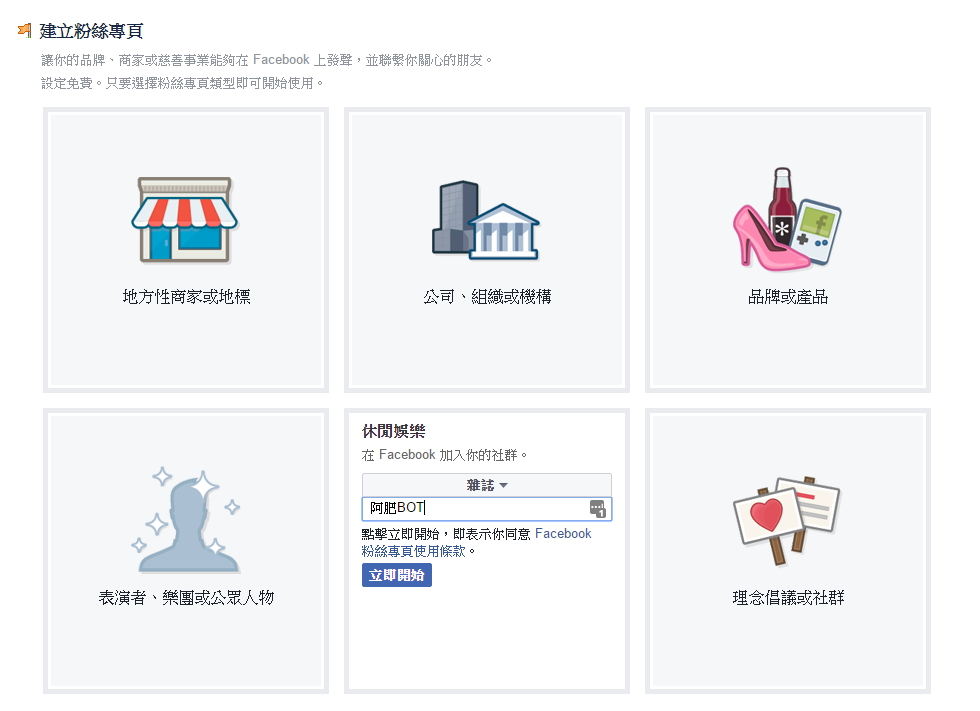Screen dimensions: 980x711
Task: Click the 品牌或產品 label
Action: 788,296
